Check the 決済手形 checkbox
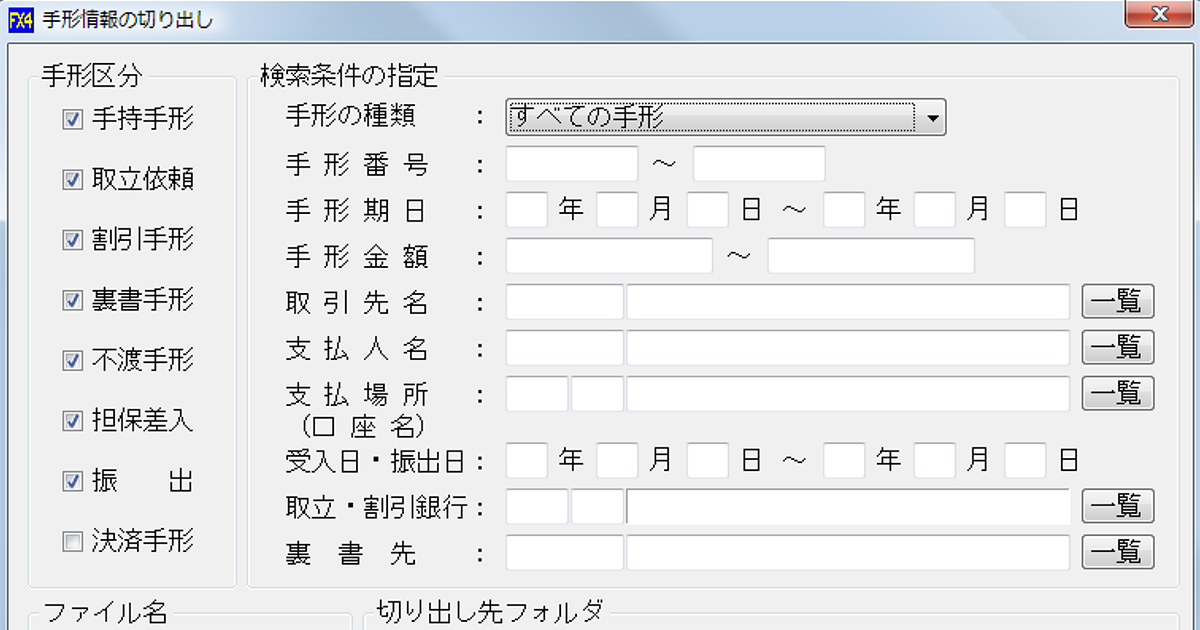Image resolution: width=1200 pixels, height=630 pixels. (72, 542)
